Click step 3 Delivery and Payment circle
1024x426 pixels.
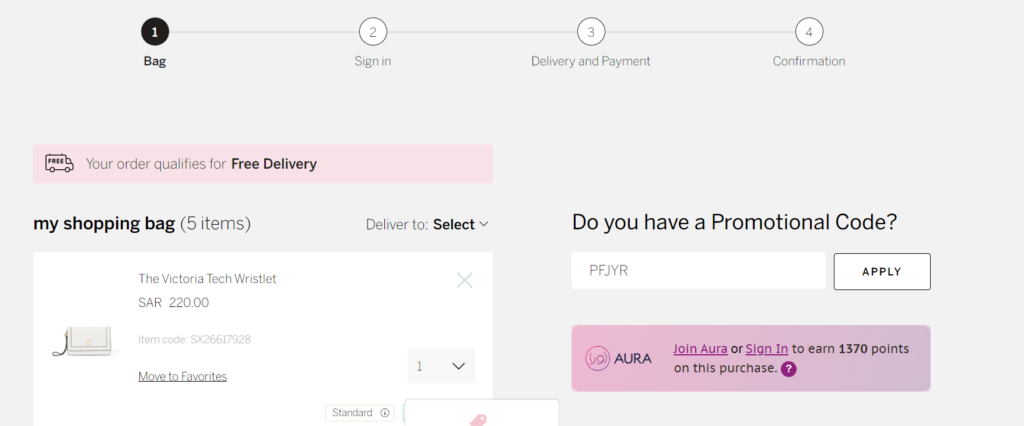[x=591, y=32]
